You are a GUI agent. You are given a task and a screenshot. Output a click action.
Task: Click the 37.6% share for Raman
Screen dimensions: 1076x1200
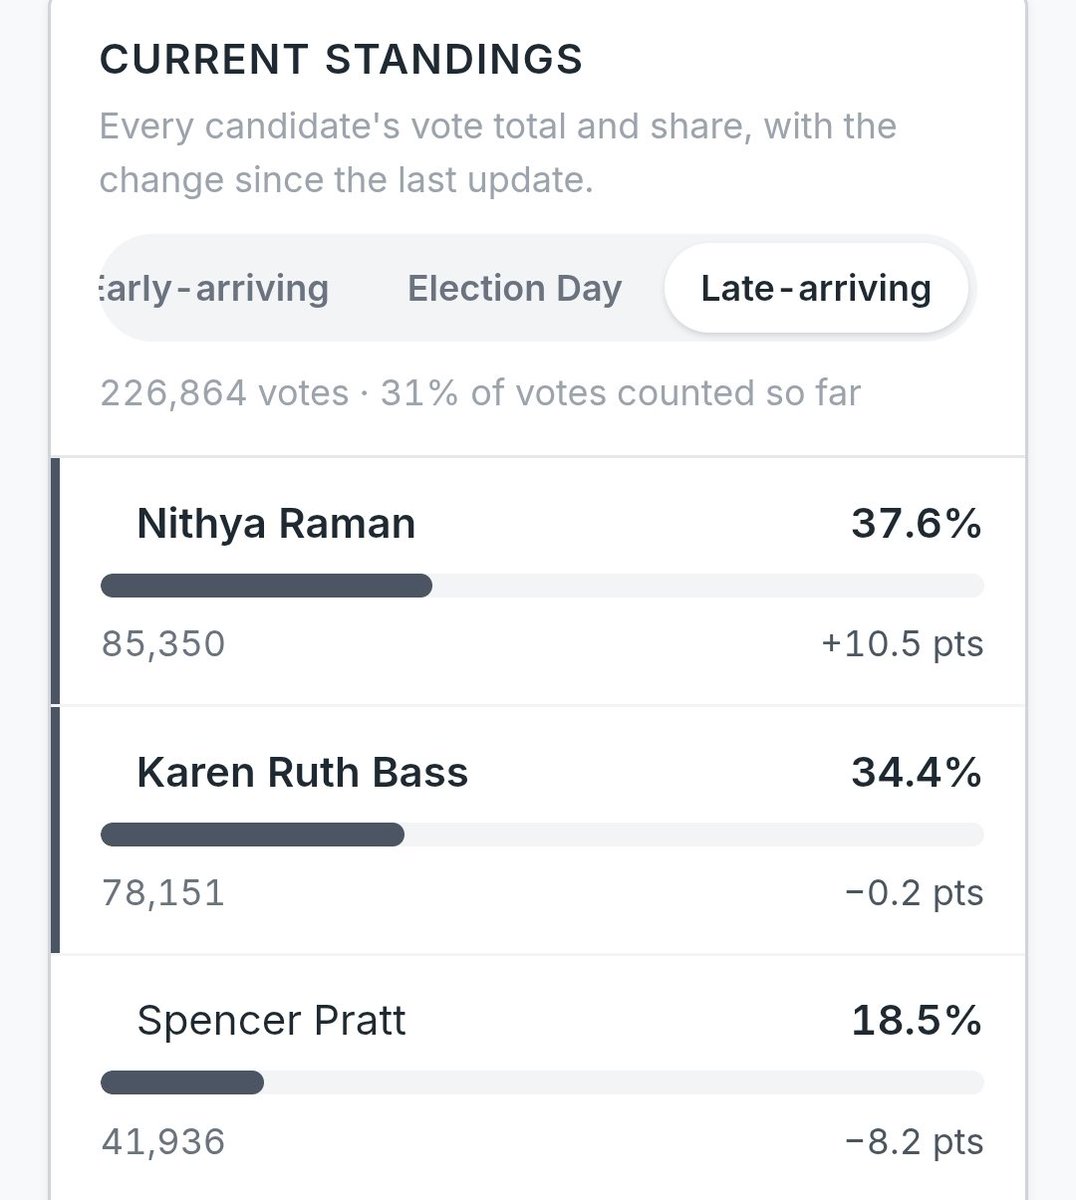(916, 523)
